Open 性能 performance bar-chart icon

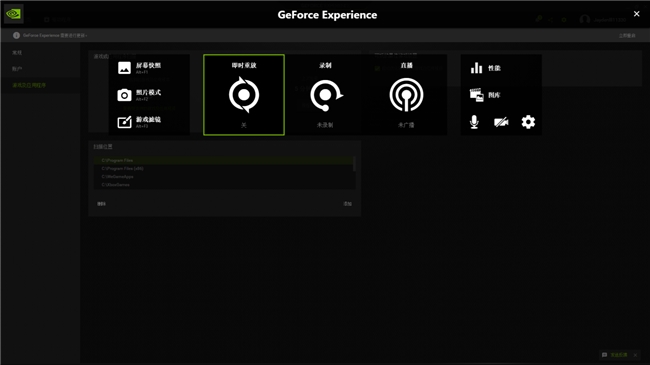click(x=476, y=68)
